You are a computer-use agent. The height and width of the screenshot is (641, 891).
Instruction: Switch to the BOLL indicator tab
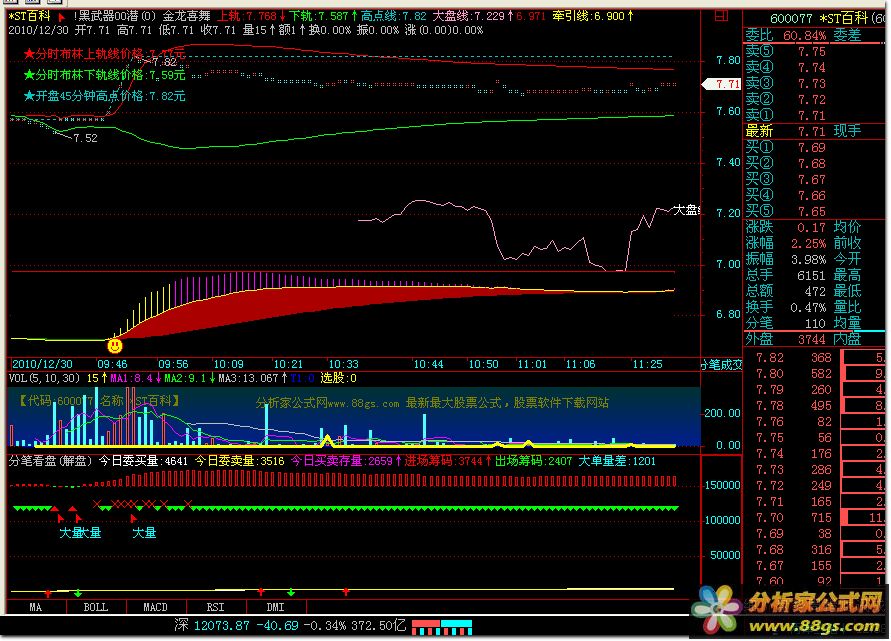95,607
